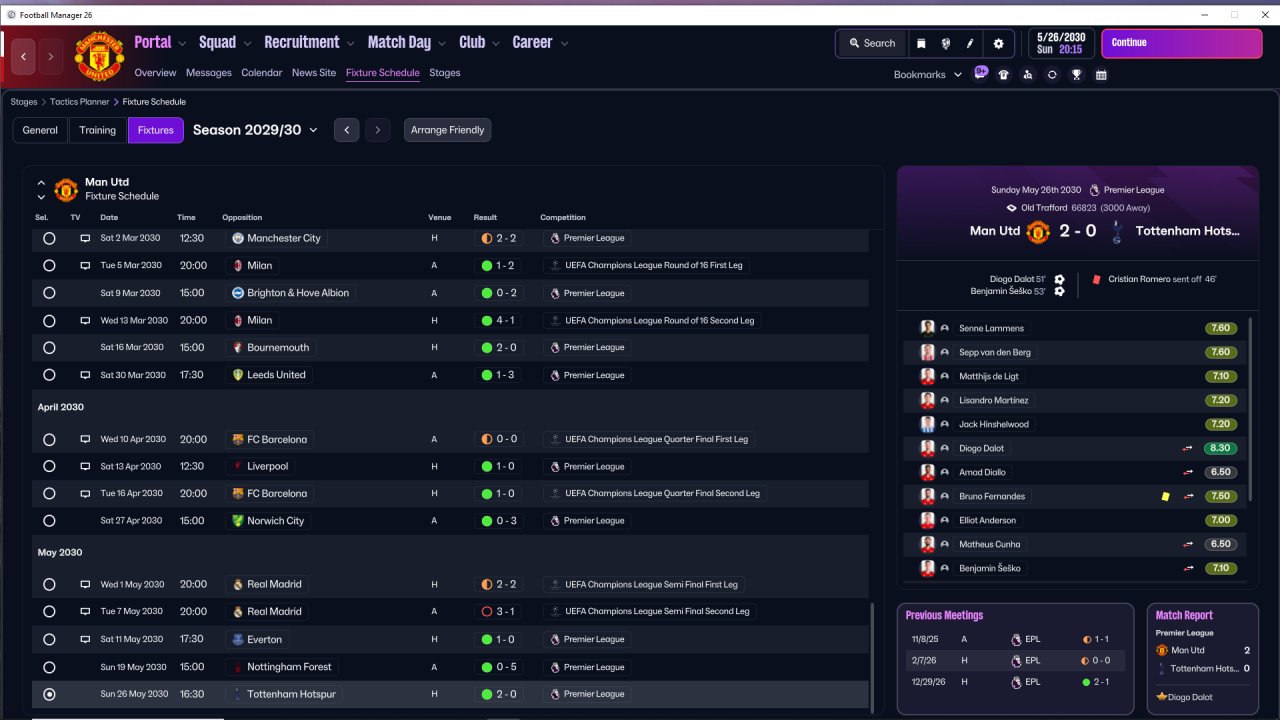
Task: Click the 12/29/26 previous meeting row
Action: (x=1015, y=682)
